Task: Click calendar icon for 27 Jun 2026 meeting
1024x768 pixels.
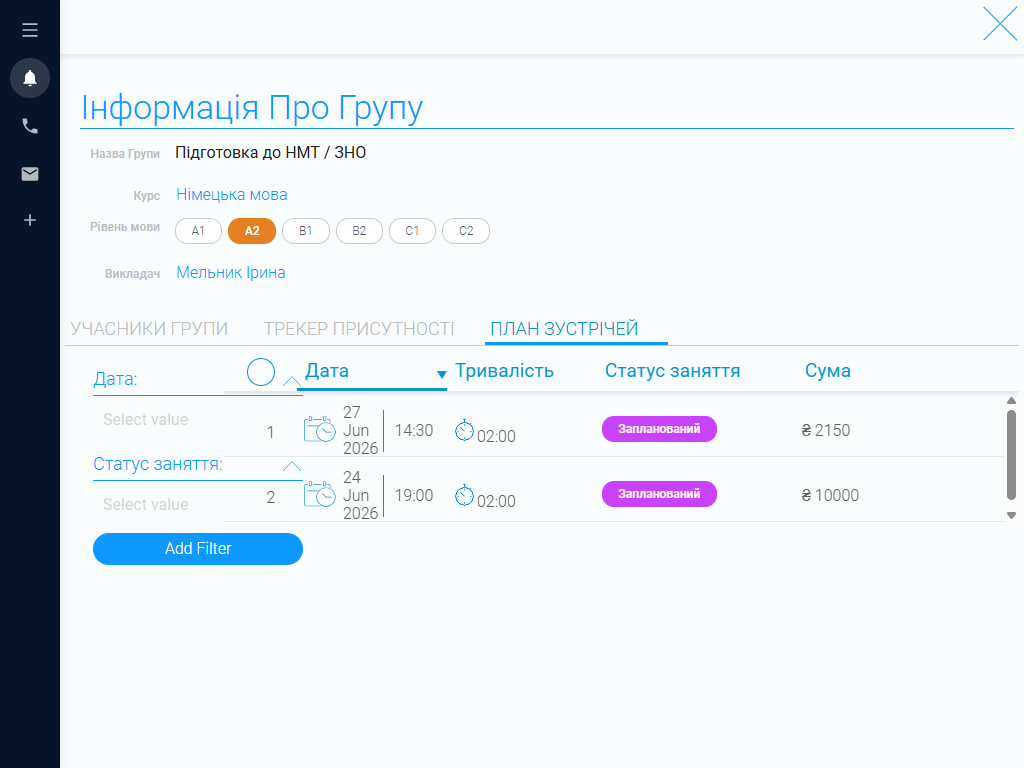Action: click(320, 430)
